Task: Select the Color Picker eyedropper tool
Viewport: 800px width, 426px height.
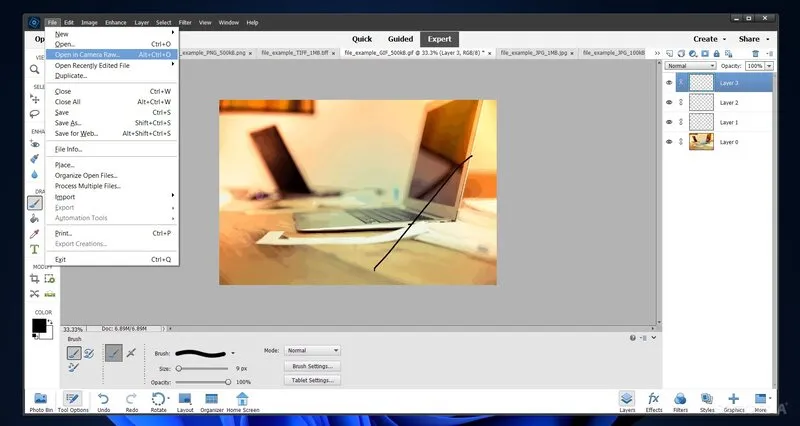Action: tap(35, 234)
